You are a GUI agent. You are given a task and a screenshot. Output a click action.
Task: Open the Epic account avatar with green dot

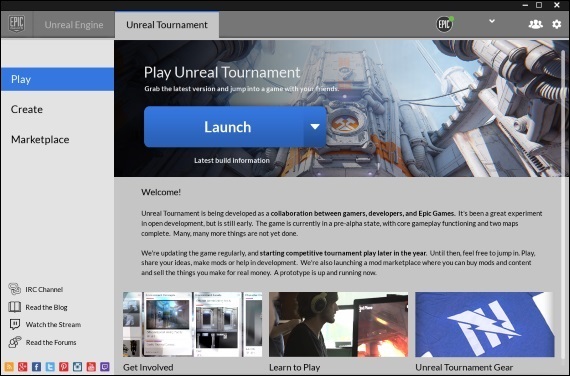pyautogui.click(x=445, y=24)
